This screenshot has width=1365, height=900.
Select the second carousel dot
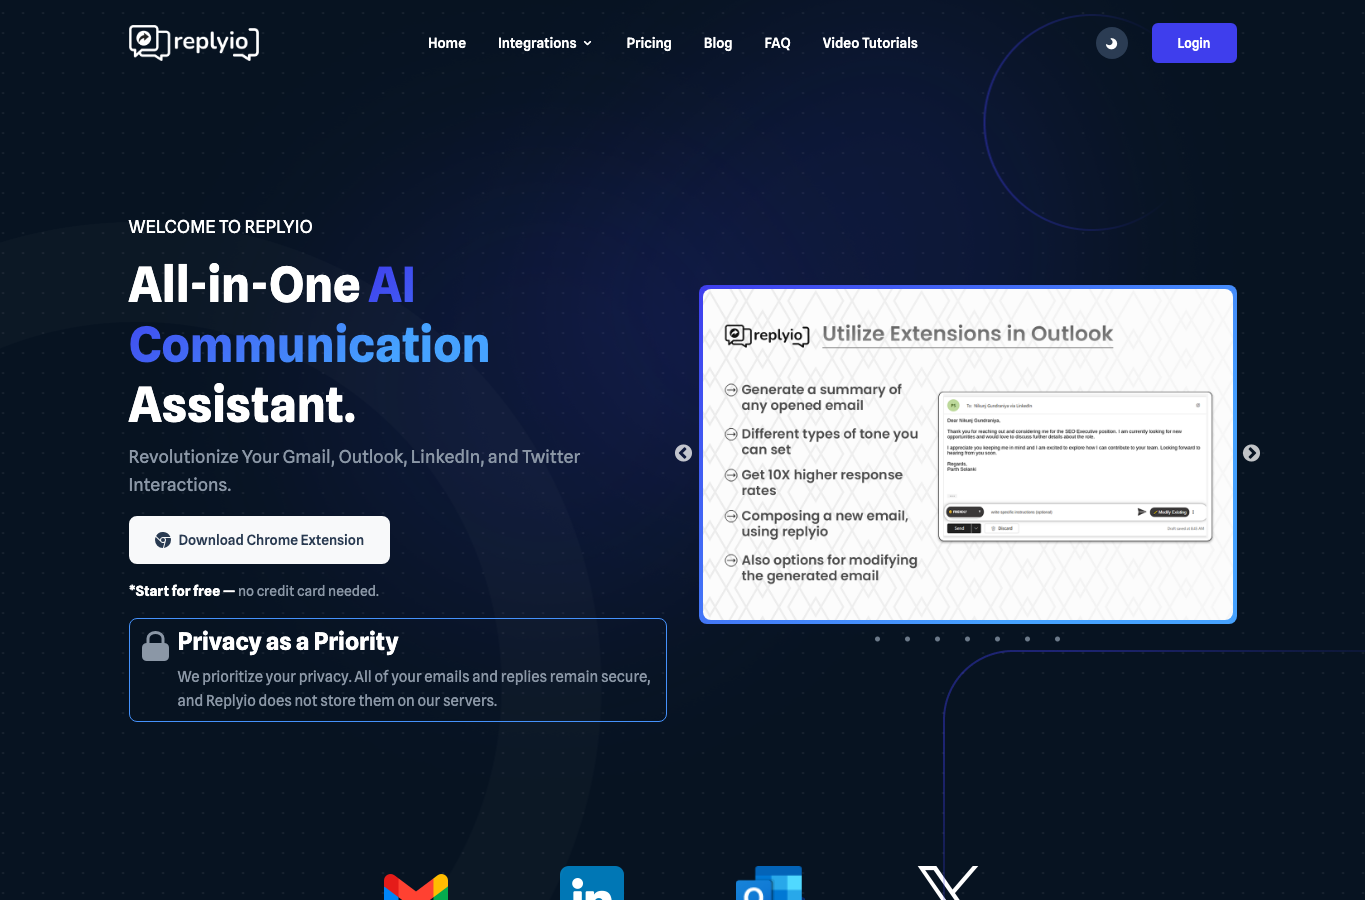(x=907, y=639)
